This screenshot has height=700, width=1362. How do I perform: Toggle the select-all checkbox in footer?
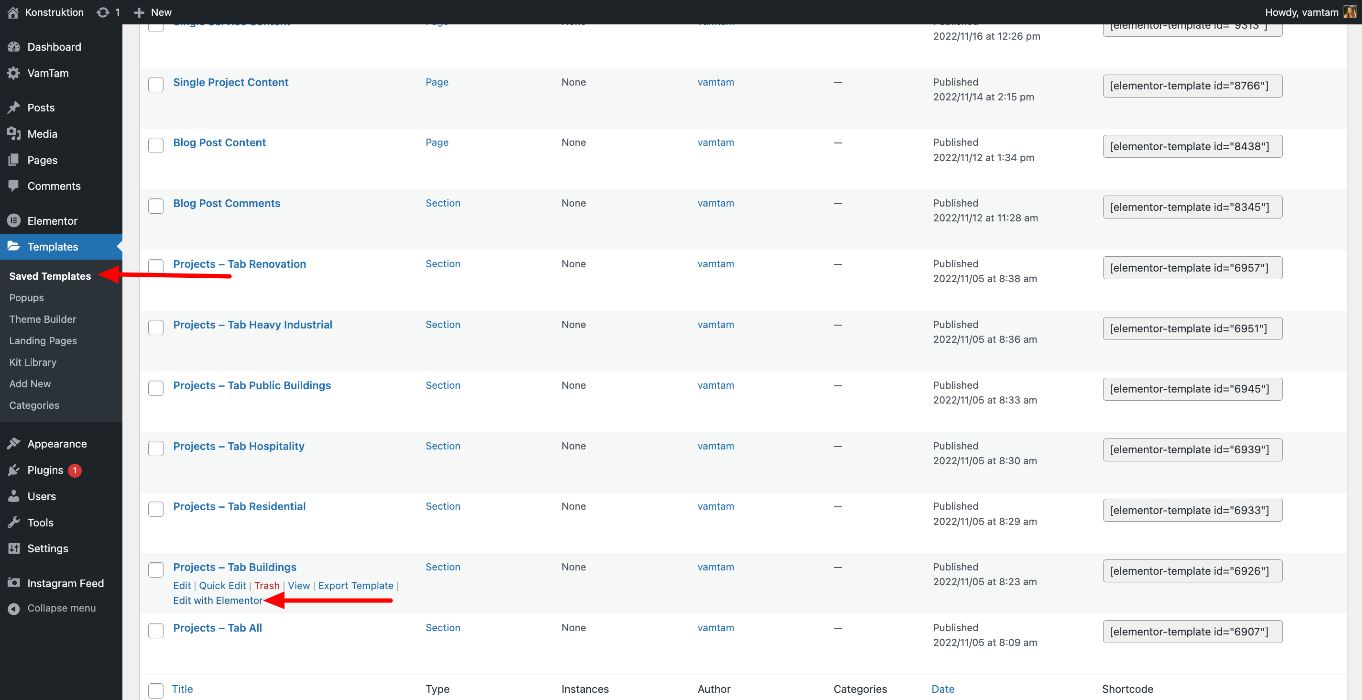click(x=156, y=691)
